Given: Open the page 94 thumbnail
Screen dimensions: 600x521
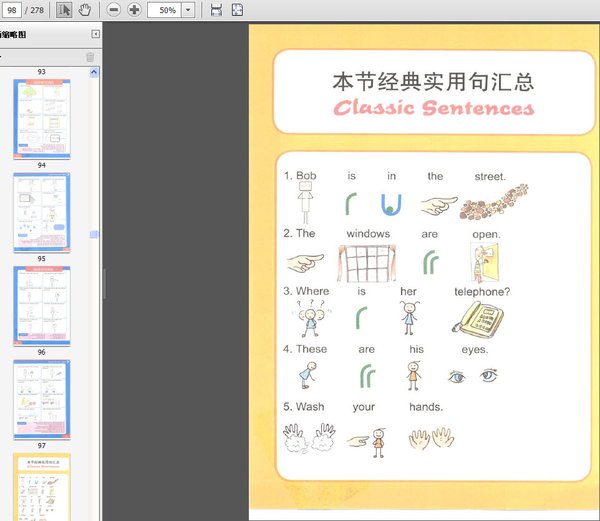Looking at the screenshot, I should click(x=42, y=119).
